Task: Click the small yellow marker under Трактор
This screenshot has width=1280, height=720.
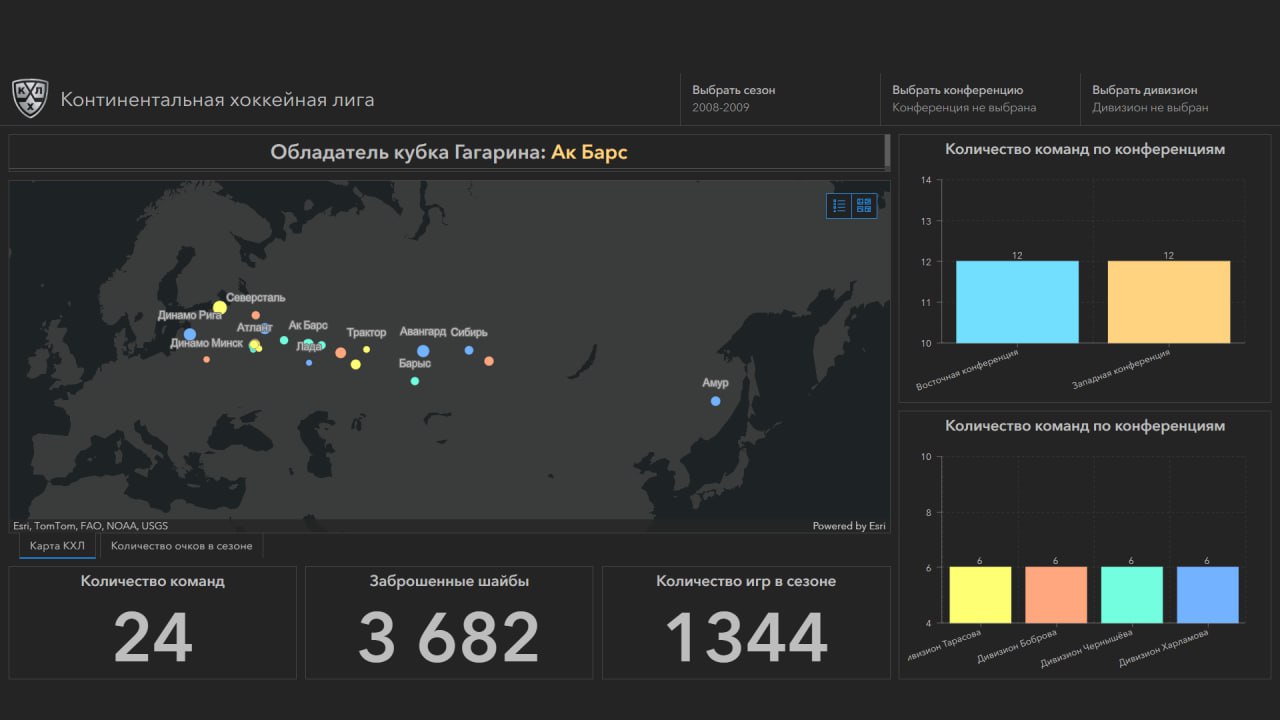Action: pos(367,349)
